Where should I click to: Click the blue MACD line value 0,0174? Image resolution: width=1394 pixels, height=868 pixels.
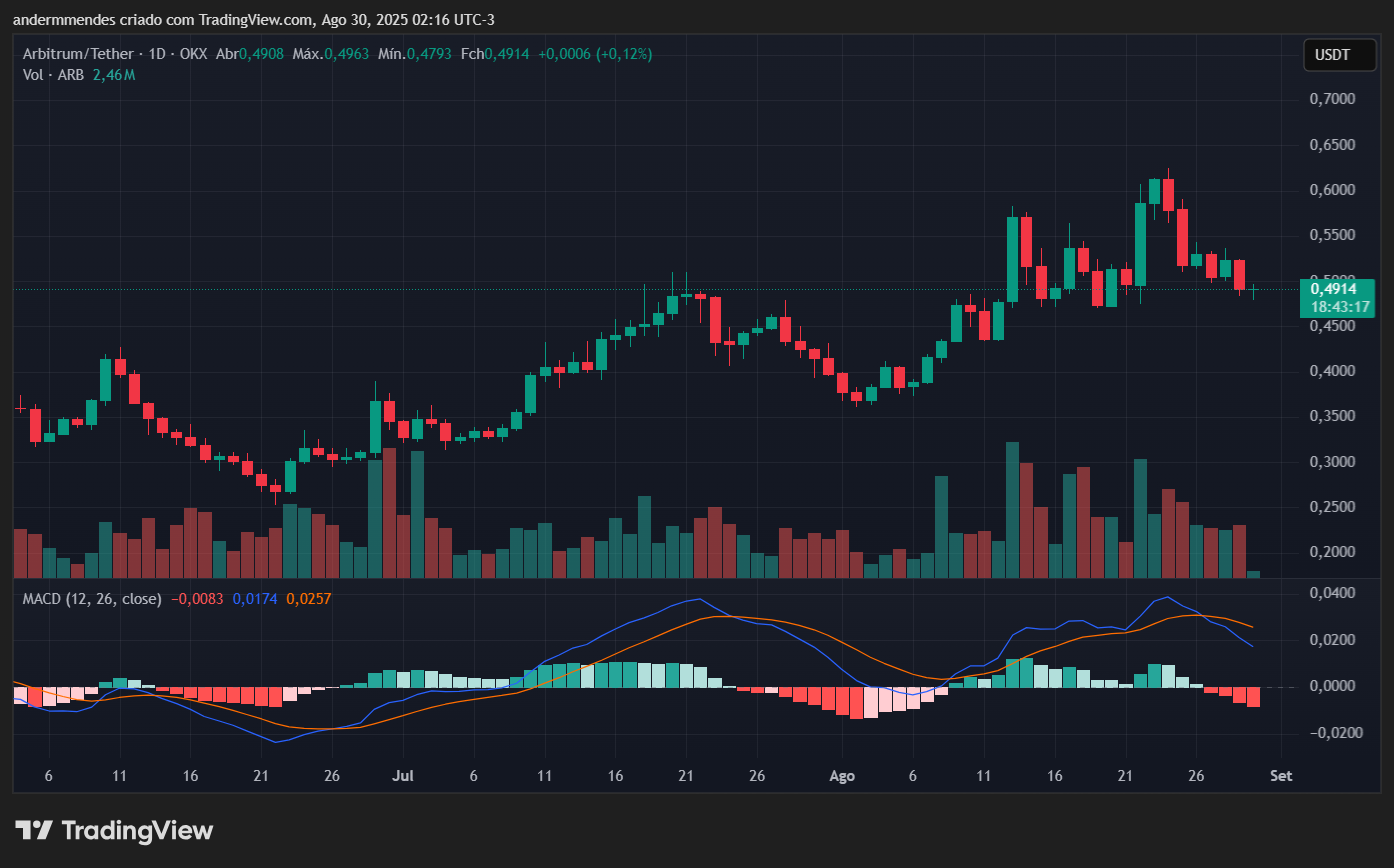coord(256,599)
